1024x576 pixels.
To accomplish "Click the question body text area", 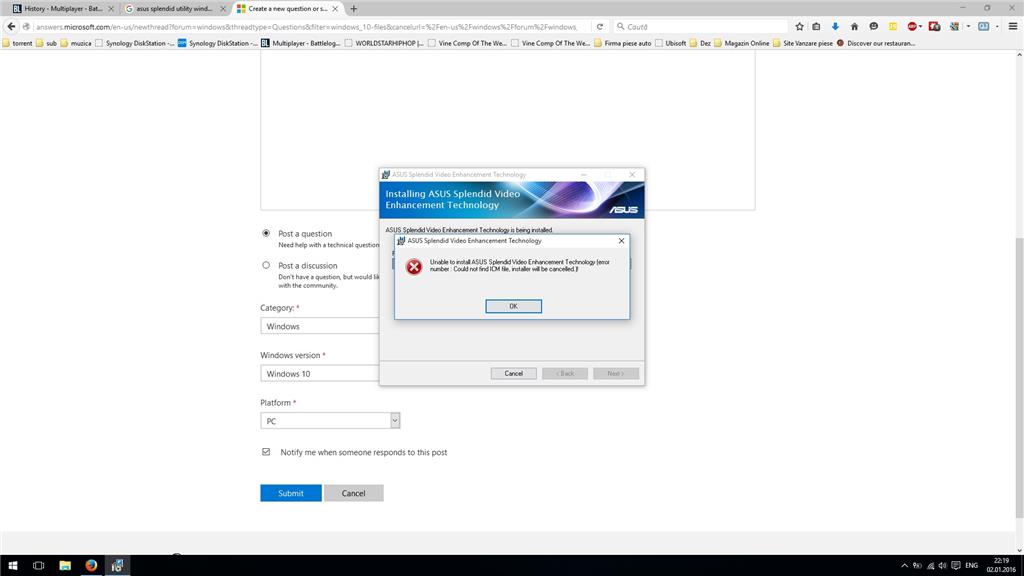I will 507,131.
